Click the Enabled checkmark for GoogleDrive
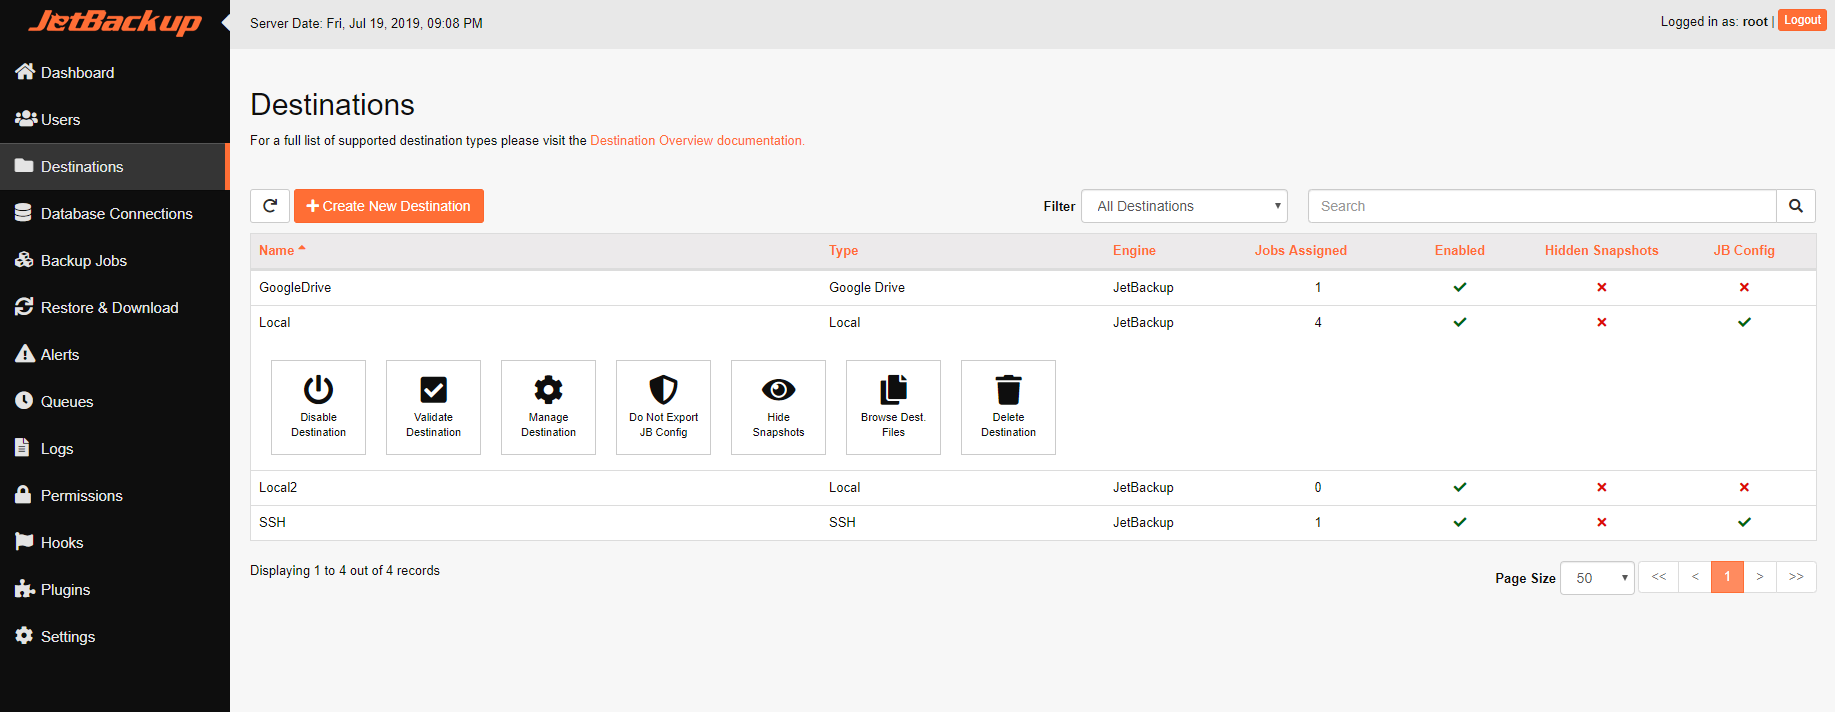The height and width of the screenshot is (712, 1835). click(x=1460, y=287)
